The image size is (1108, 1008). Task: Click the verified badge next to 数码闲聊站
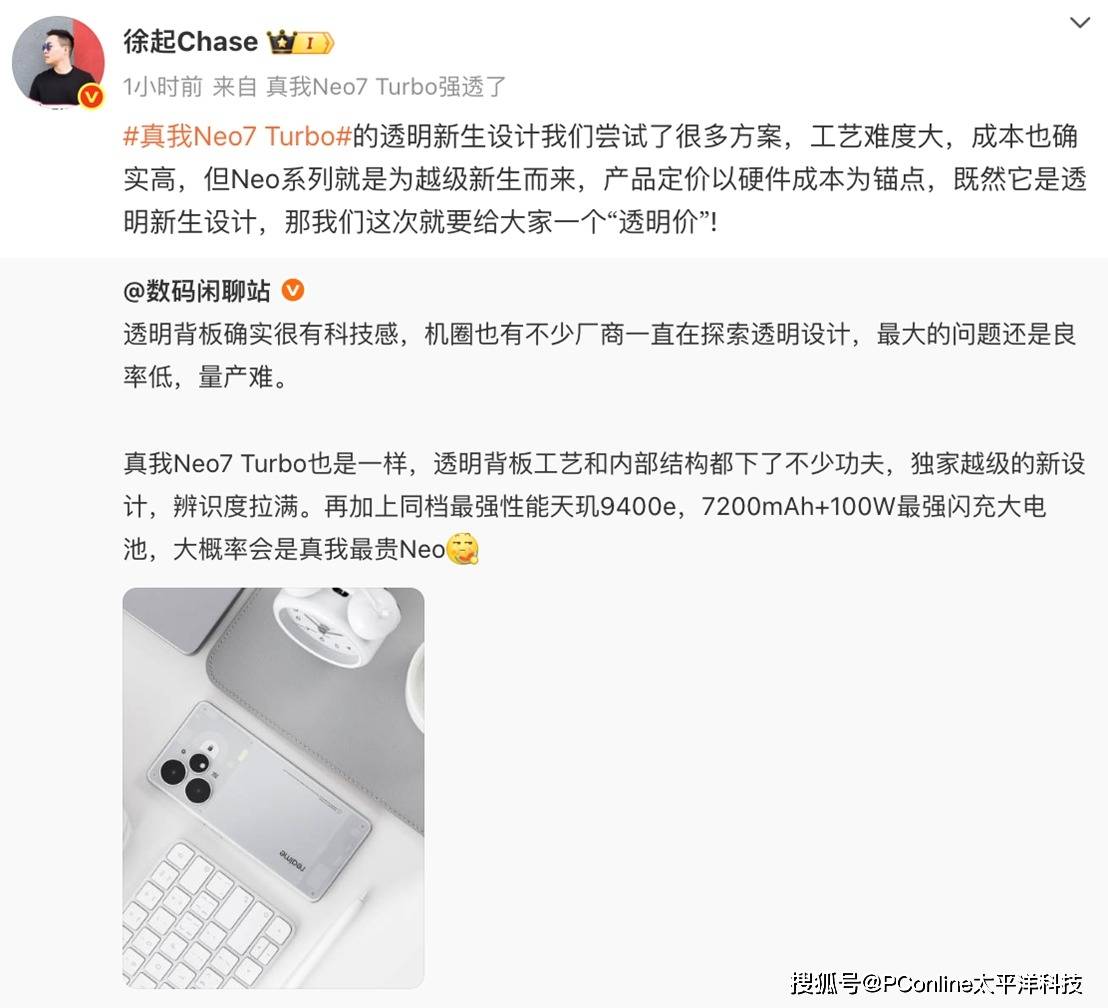(x=293, y=290)
